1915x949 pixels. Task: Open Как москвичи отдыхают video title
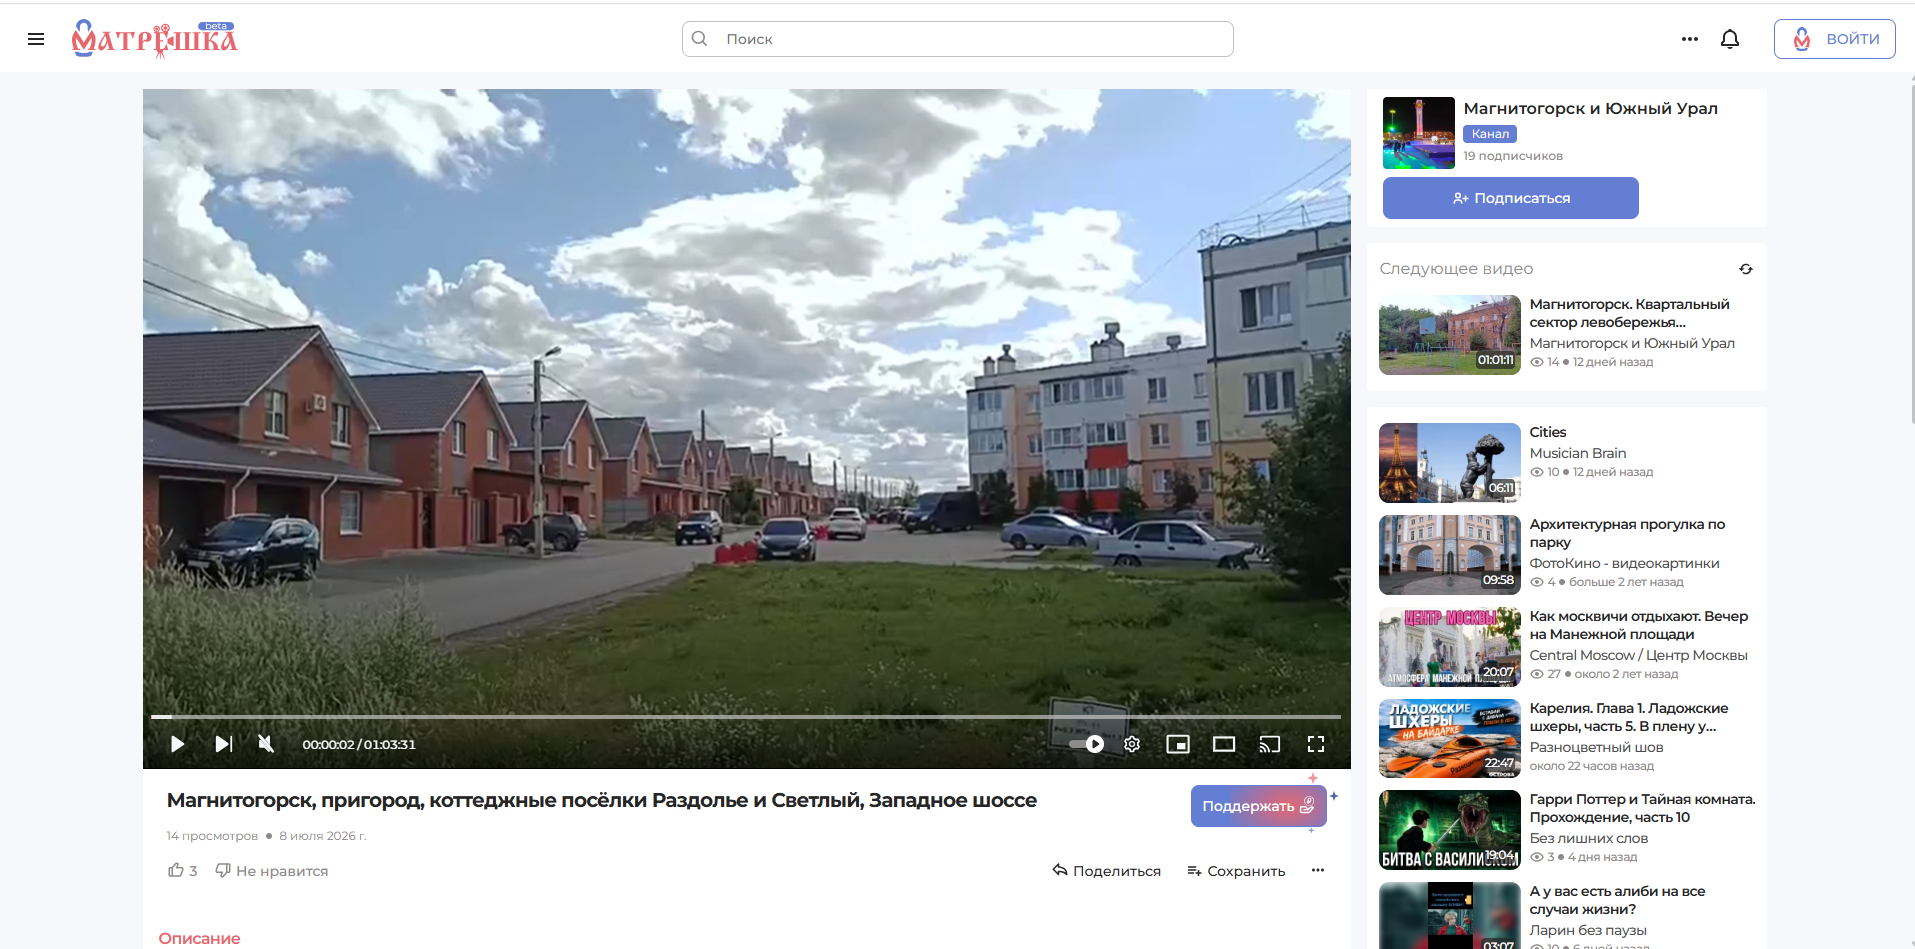(1639, 625)
